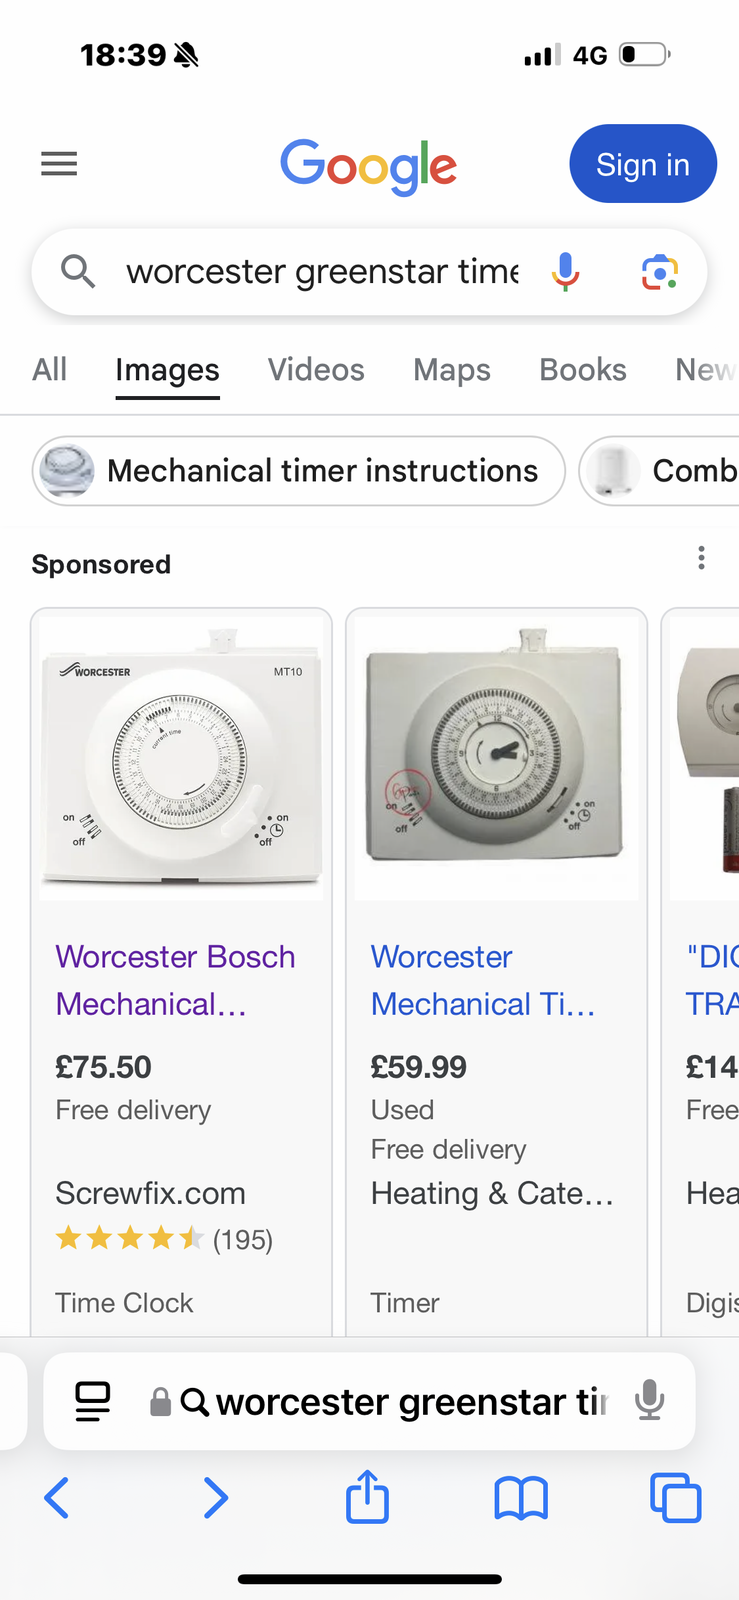The image size is (739, 1600).
Task: Tap the Google search input field
Action: tap(320, 271)
